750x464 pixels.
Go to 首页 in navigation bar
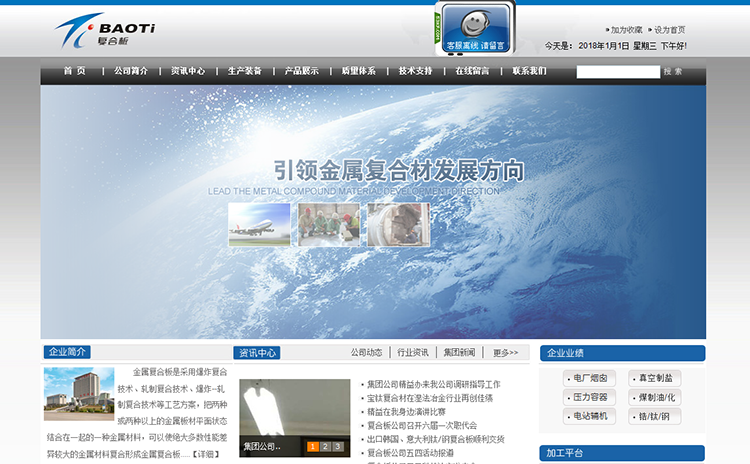point(75,71)
